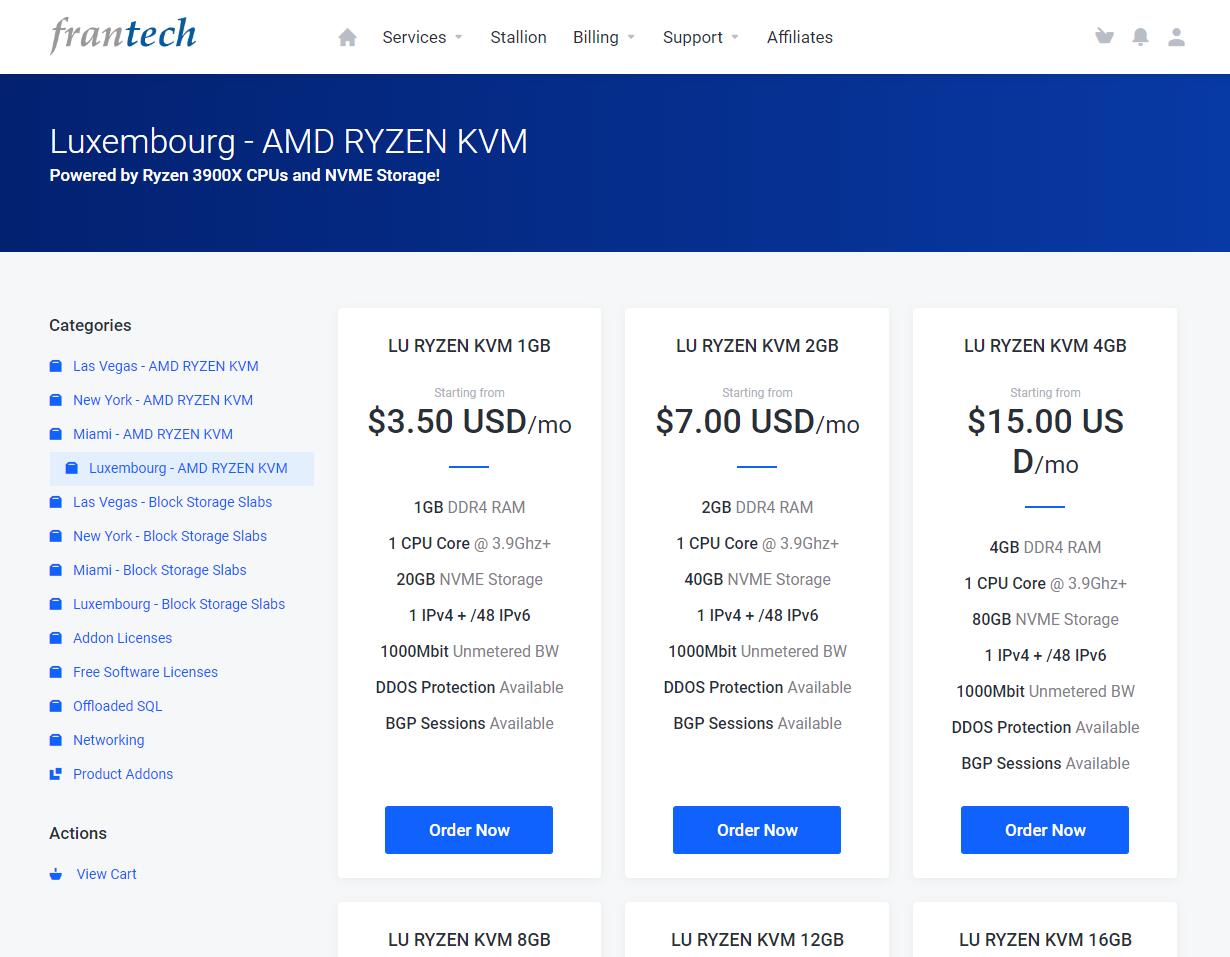Click the icon beside Luxembourg - AMD RYZEN KVM
Viewport: 1230px width, 957px height.
(x=72, y=468)
